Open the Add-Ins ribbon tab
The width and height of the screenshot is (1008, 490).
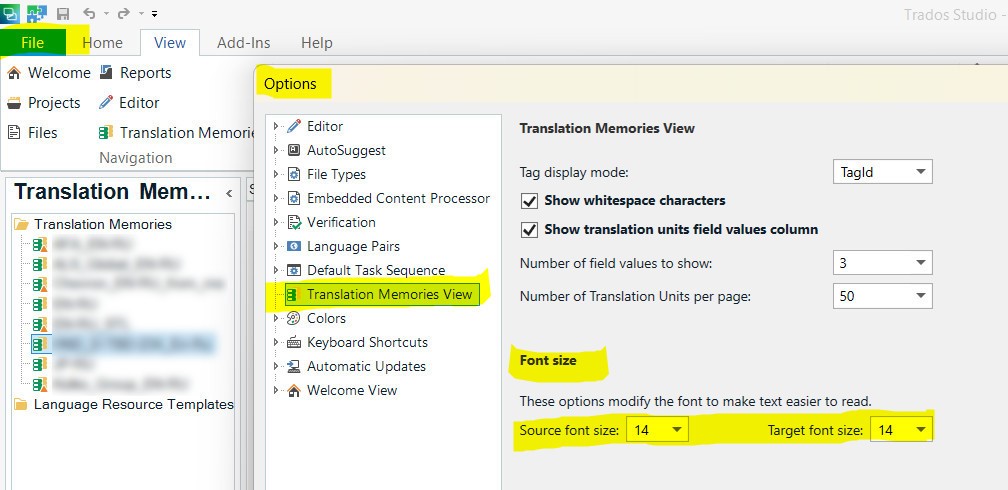pos(244,43)
